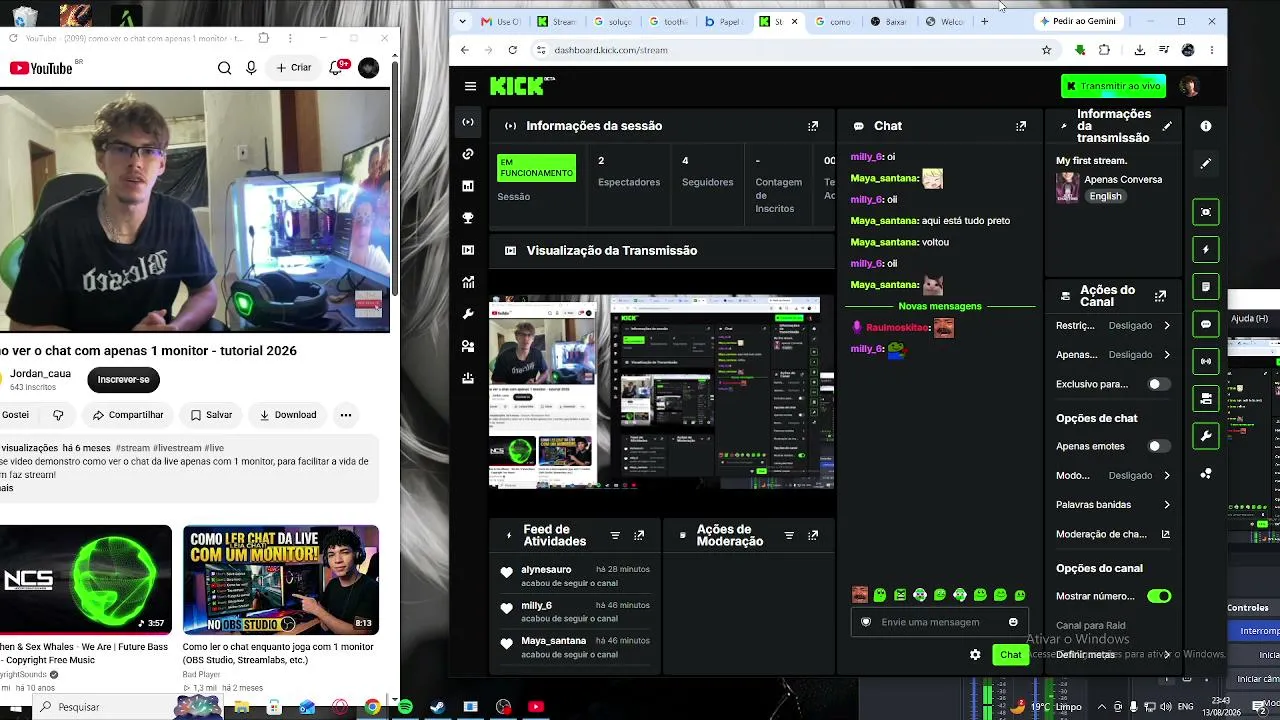Edit Informações da transmissão with the pencil
The width and height of the screenshot is (1280, 720).
(x=1167, y=126)
